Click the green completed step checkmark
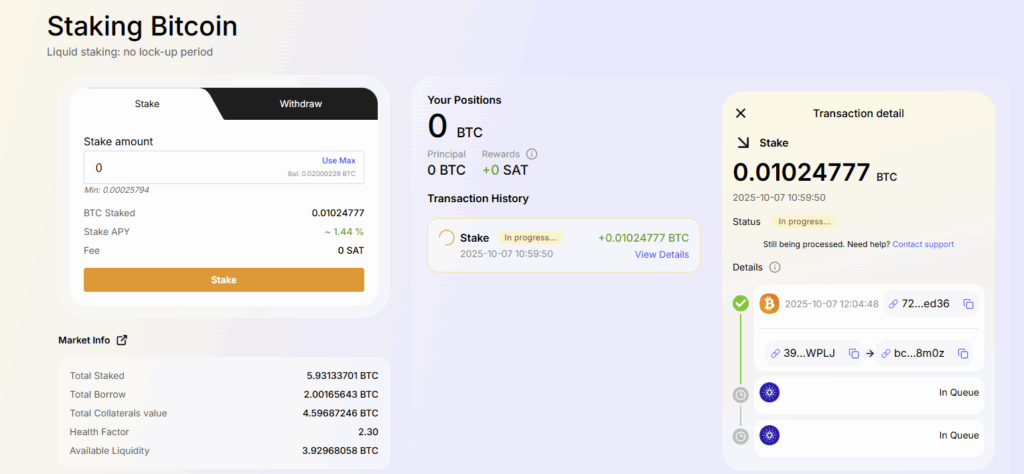The image size is (1024, 474). tap(740, 303)
